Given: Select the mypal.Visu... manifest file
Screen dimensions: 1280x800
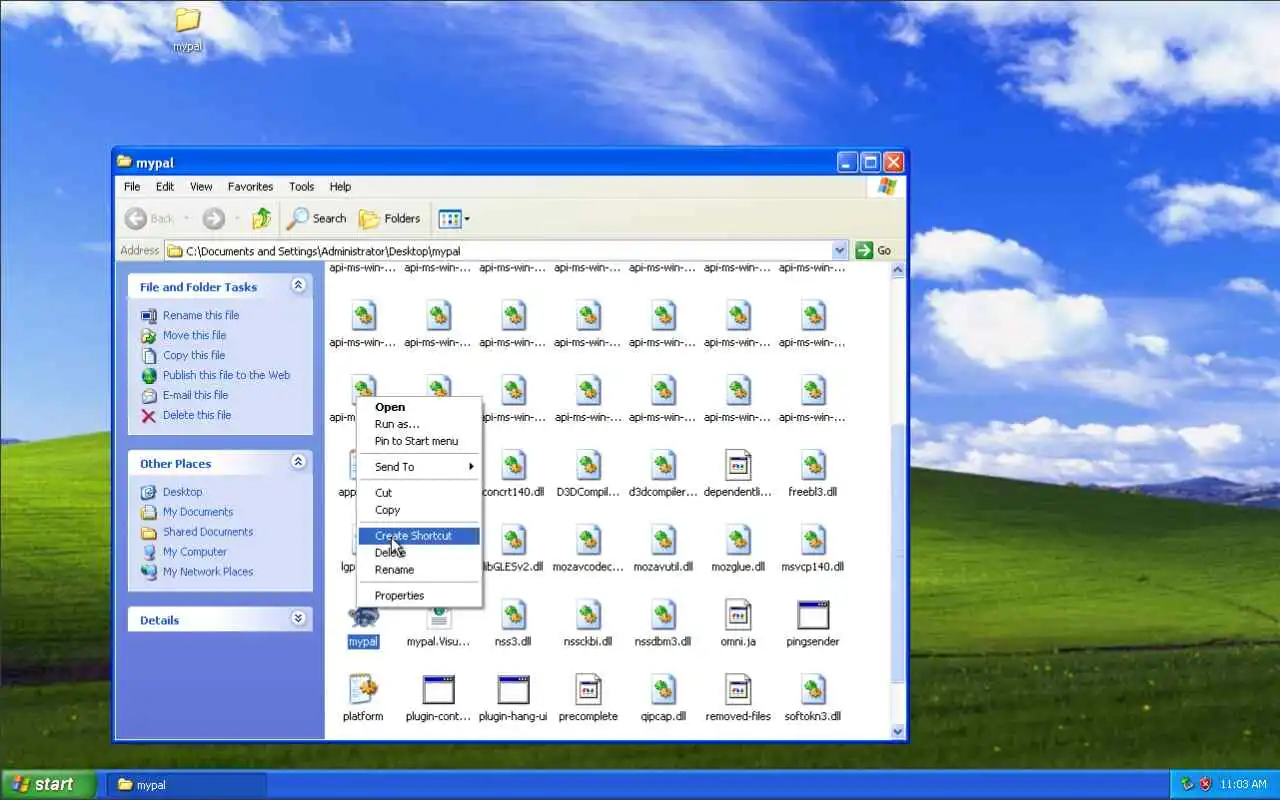Looking at the screenshot, I should click(438, 628).
